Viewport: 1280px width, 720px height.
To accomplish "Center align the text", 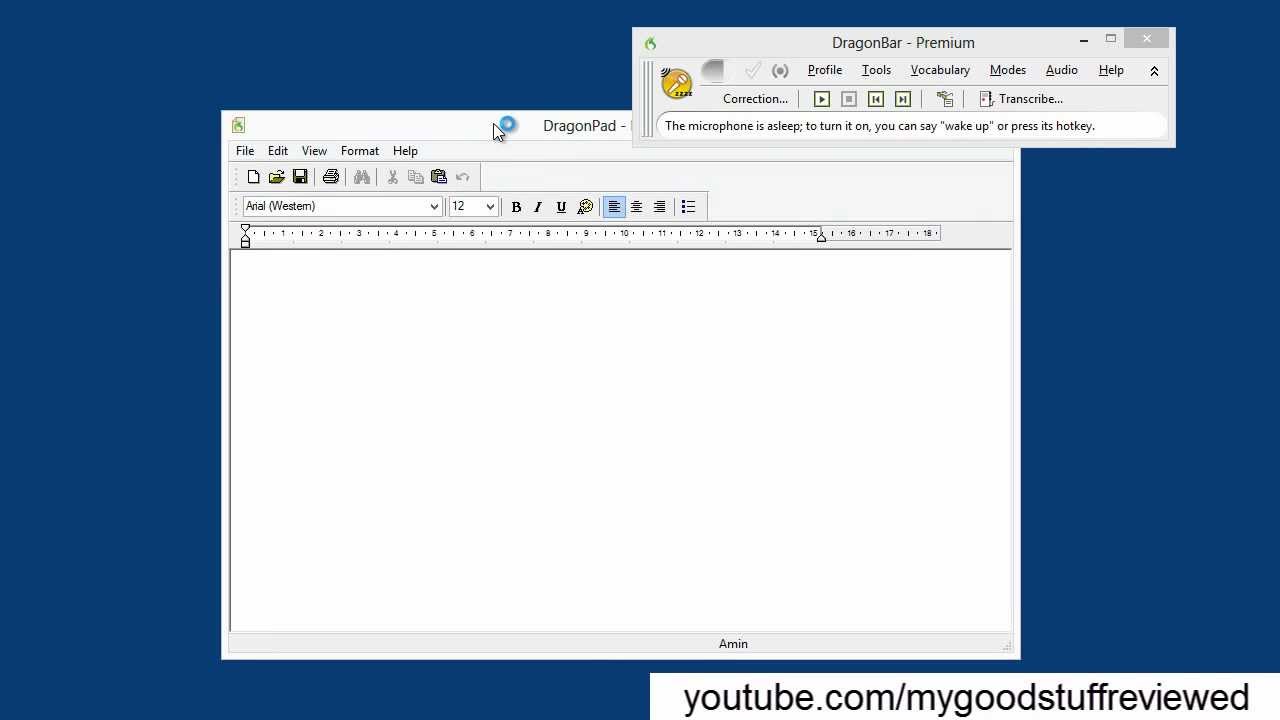I will click(636, 207).
